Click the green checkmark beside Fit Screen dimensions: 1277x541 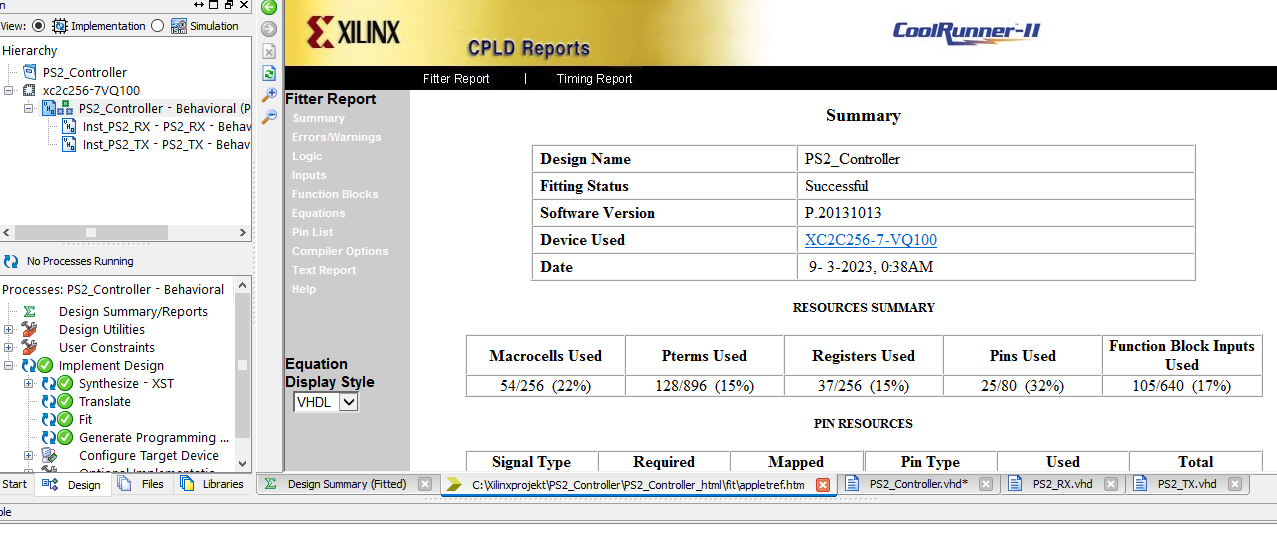[x=65, y=420]
